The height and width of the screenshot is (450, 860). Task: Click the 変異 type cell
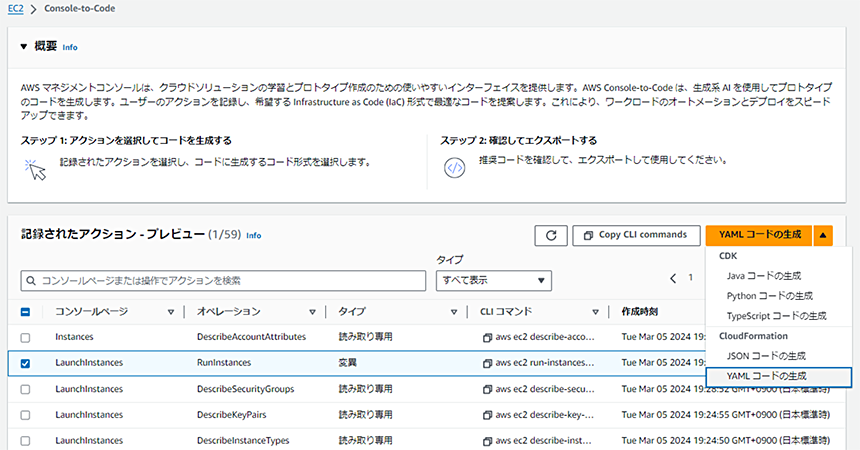click(347, 363)
